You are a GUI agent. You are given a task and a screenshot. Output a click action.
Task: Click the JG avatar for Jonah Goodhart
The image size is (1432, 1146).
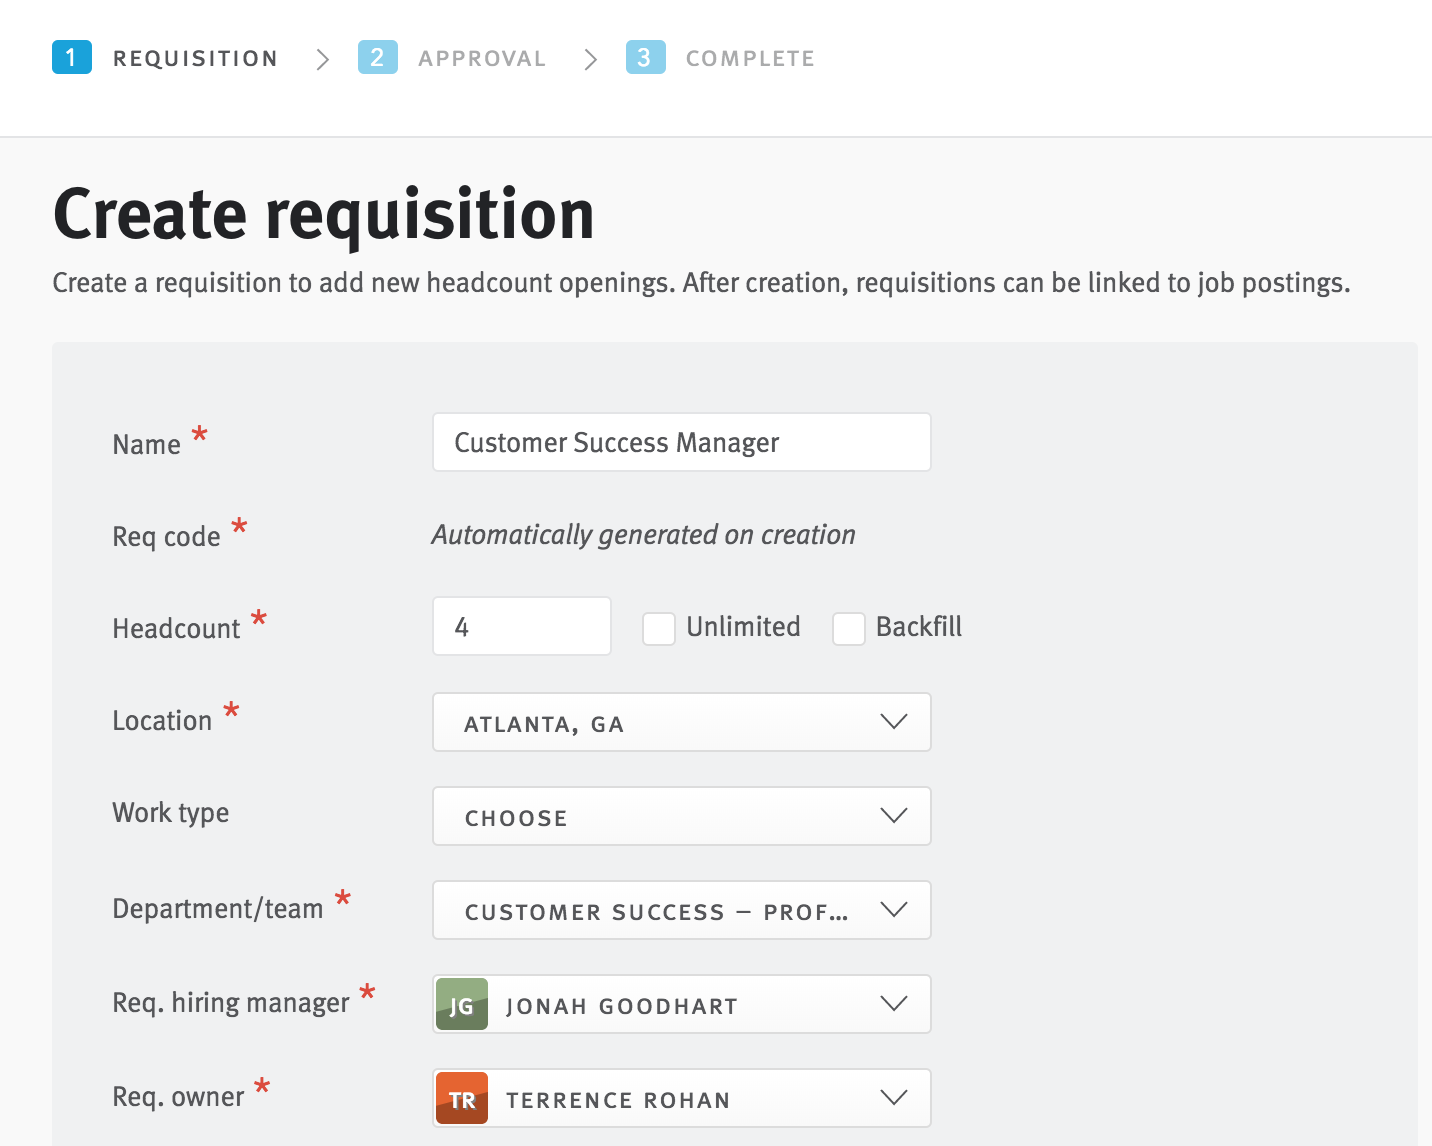pos(462,1005)
